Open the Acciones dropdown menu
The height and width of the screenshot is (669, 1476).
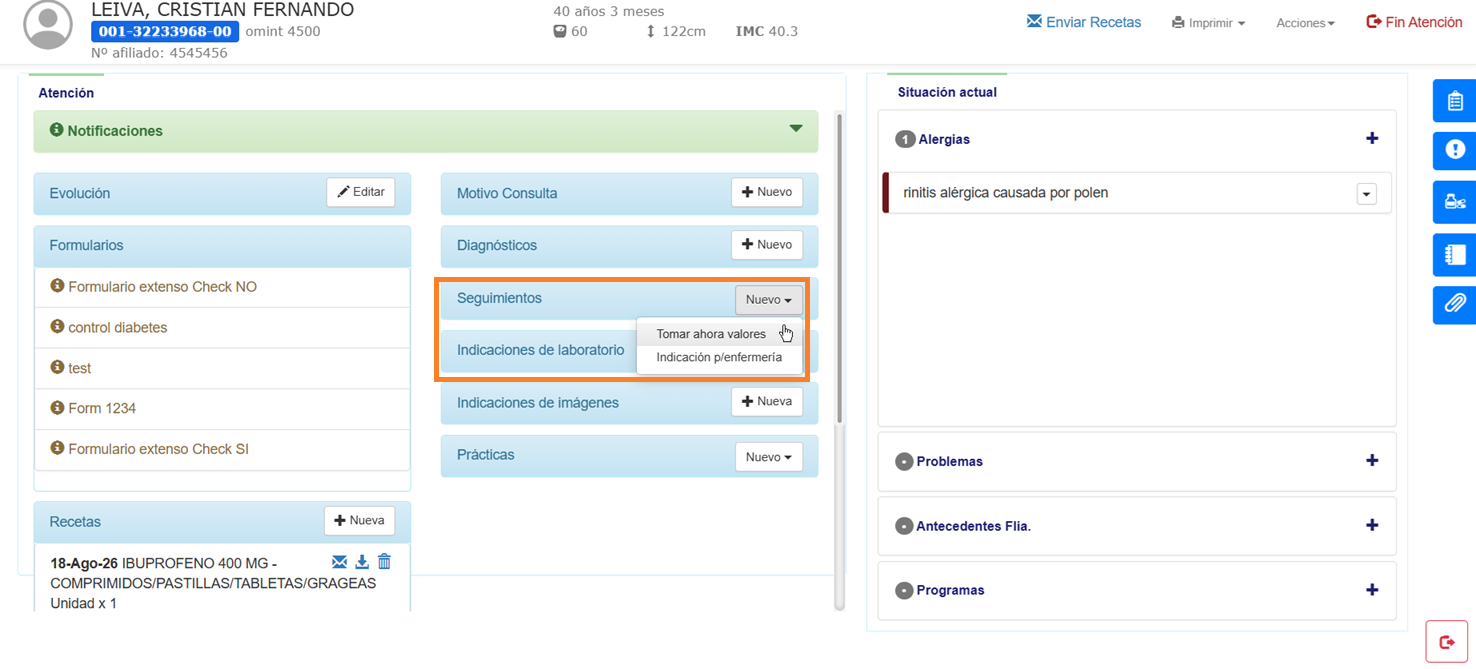(1305, 23)
